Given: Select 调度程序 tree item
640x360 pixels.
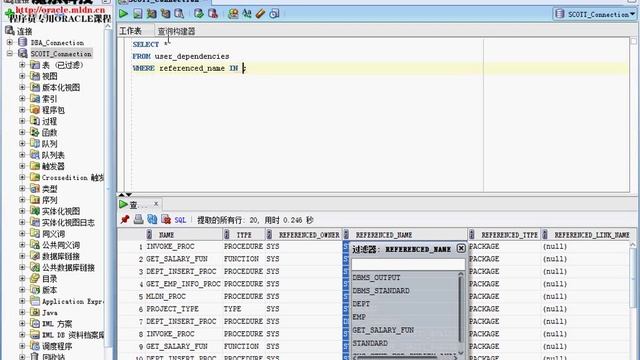Looking at the screenshot, I should [57, 346].
